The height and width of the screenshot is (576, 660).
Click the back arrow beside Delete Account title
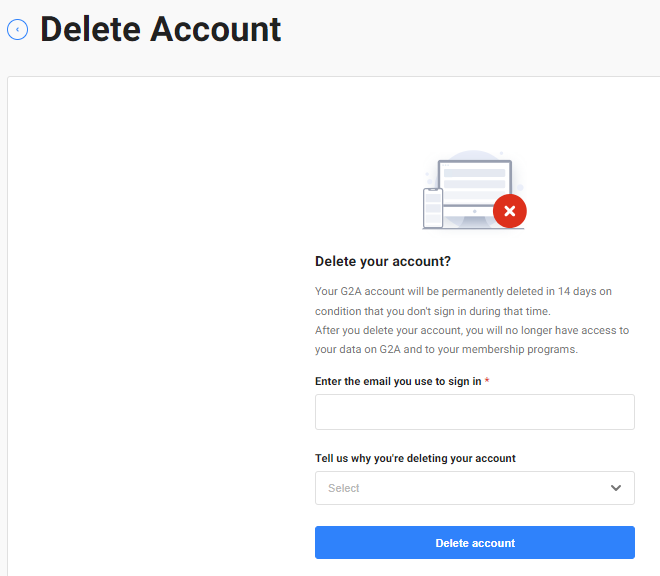click(x=17, y=30)
